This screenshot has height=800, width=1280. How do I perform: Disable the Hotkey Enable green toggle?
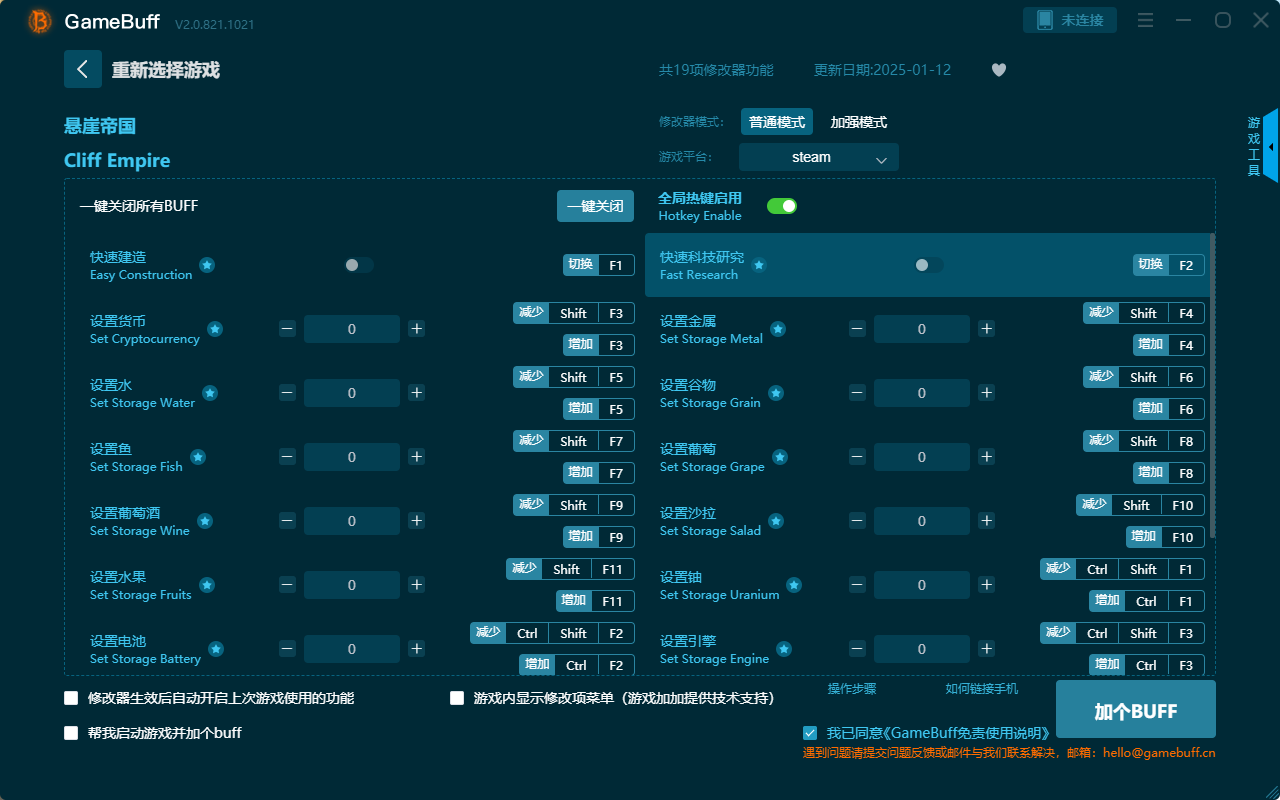pyautogui.click(x=781, y=205)
